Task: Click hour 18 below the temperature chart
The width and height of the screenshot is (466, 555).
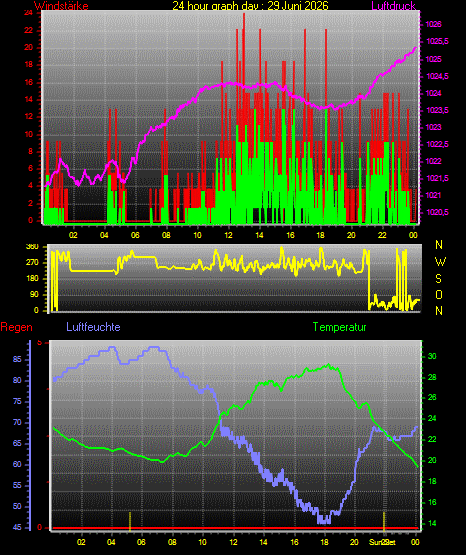Action: (324, 542)
